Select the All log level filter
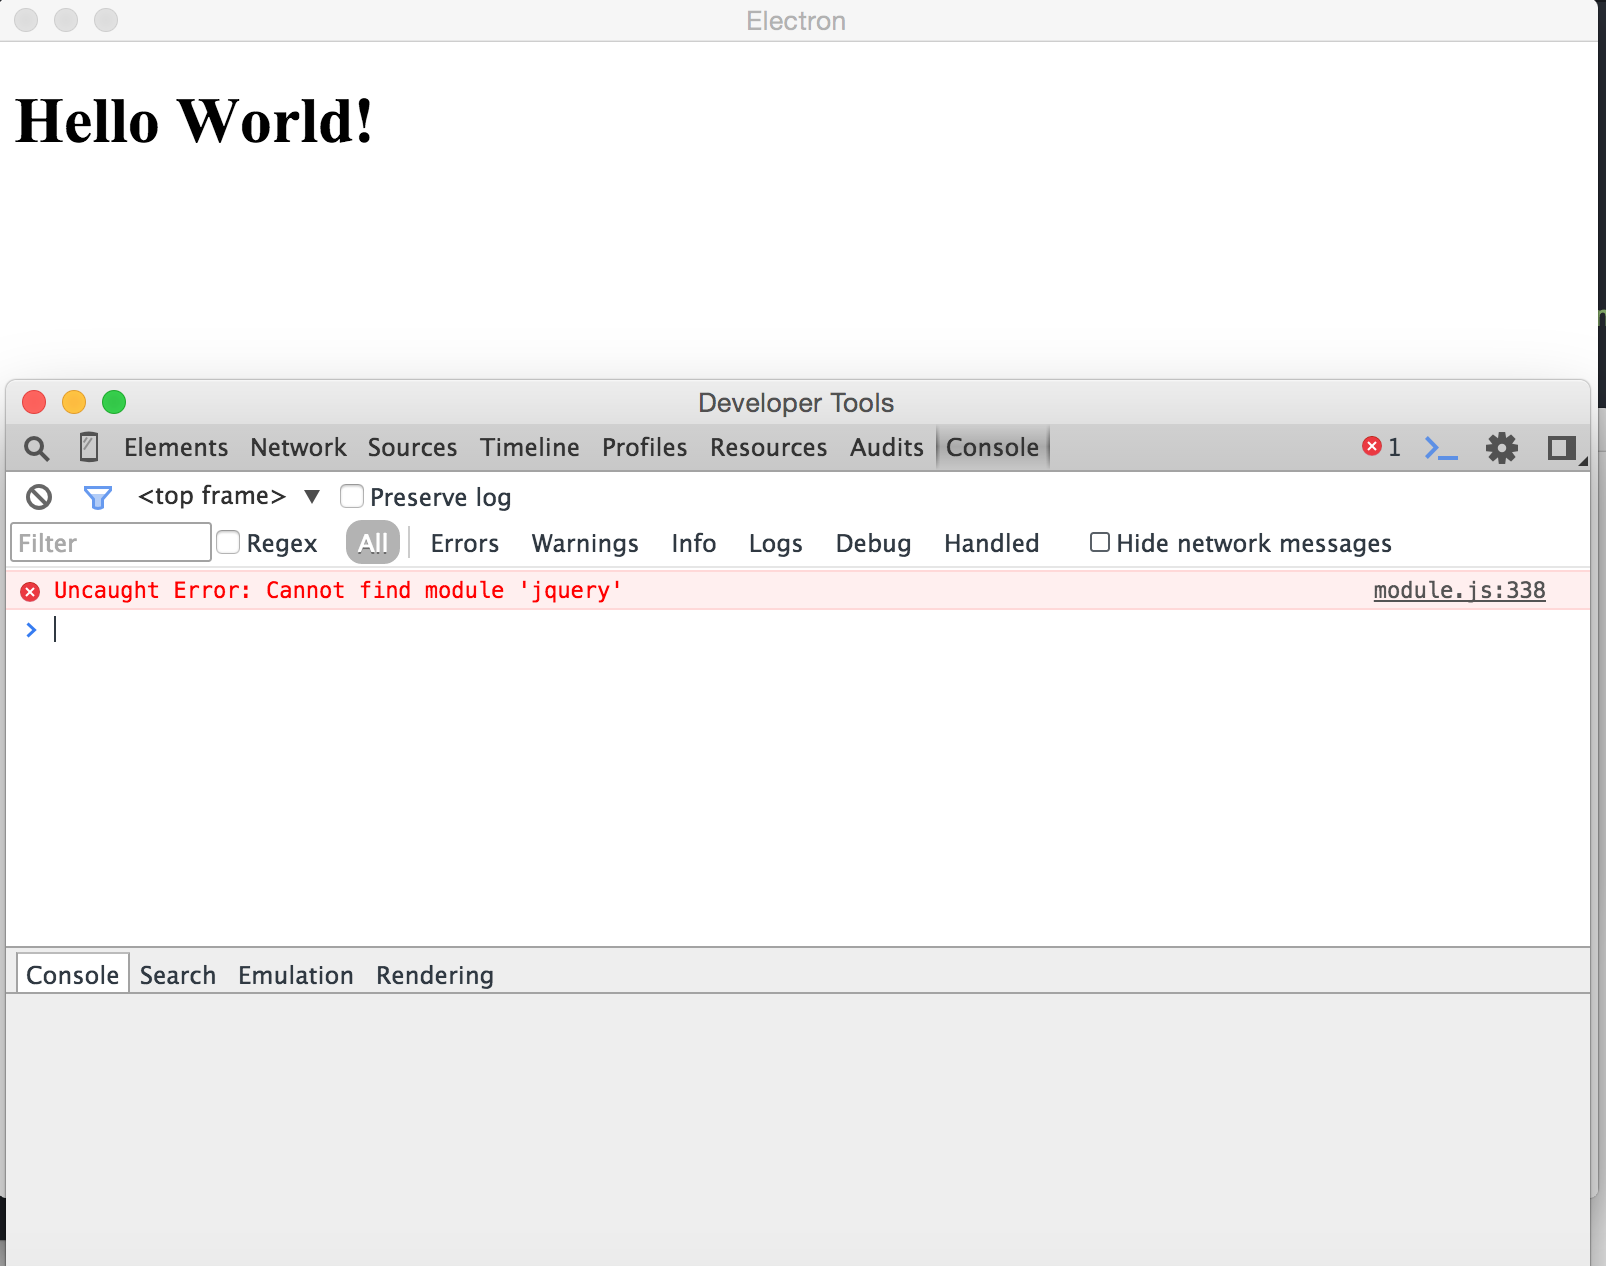The image size is (1606, 1266). tap(373, 543)
